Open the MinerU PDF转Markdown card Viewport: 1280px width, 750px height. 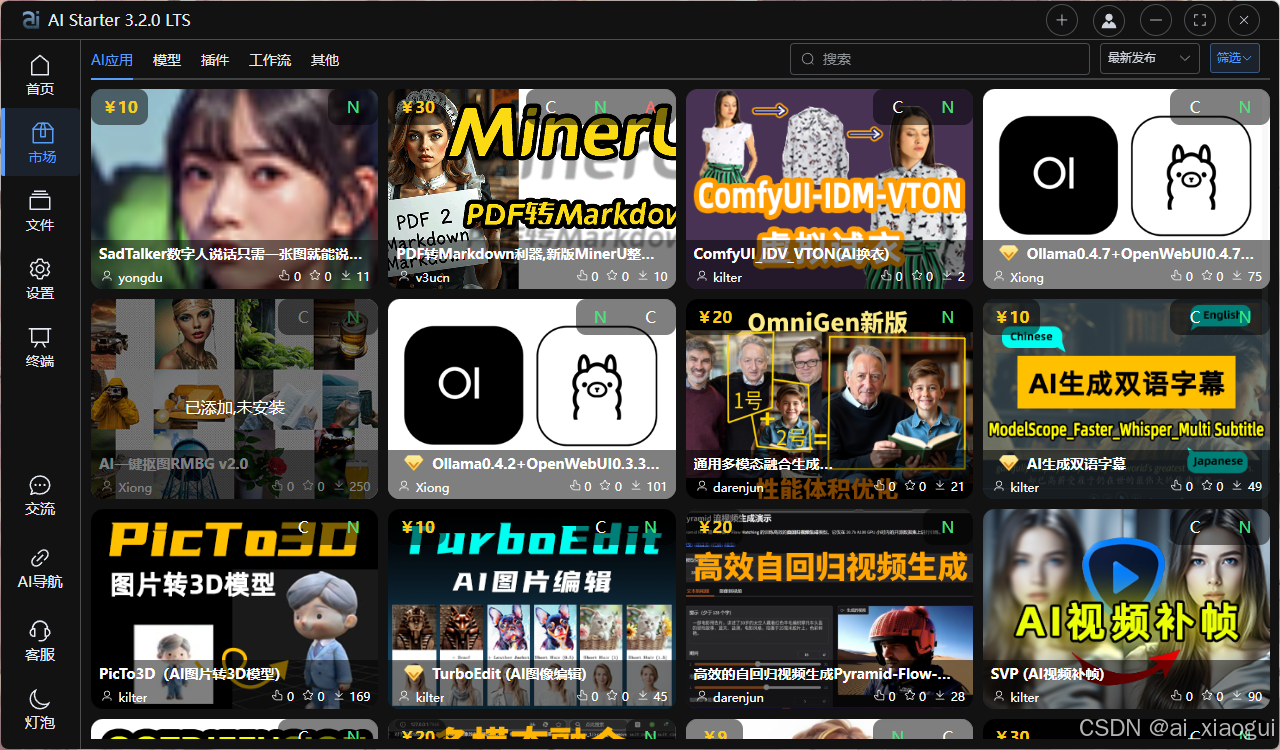(x=532, y=189)
